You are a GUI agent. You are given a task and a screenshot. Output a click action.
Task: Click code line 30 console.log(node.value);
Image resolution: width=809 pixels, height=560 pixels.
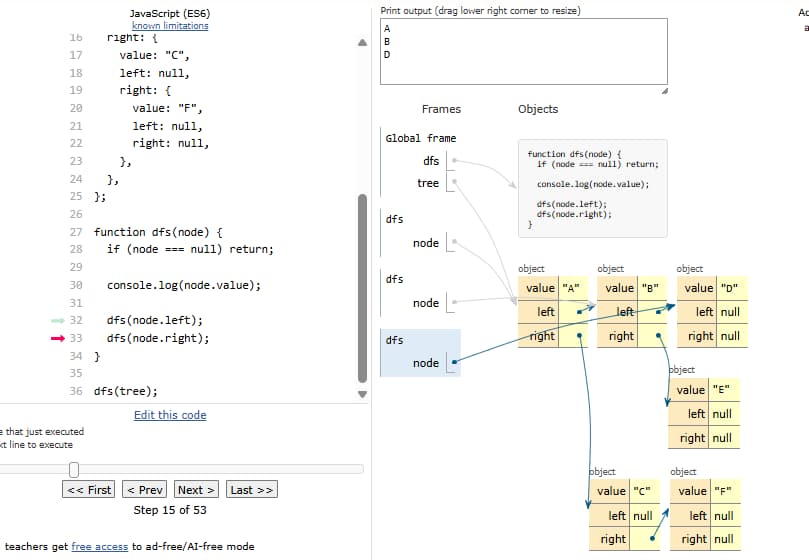click(184, 285)
